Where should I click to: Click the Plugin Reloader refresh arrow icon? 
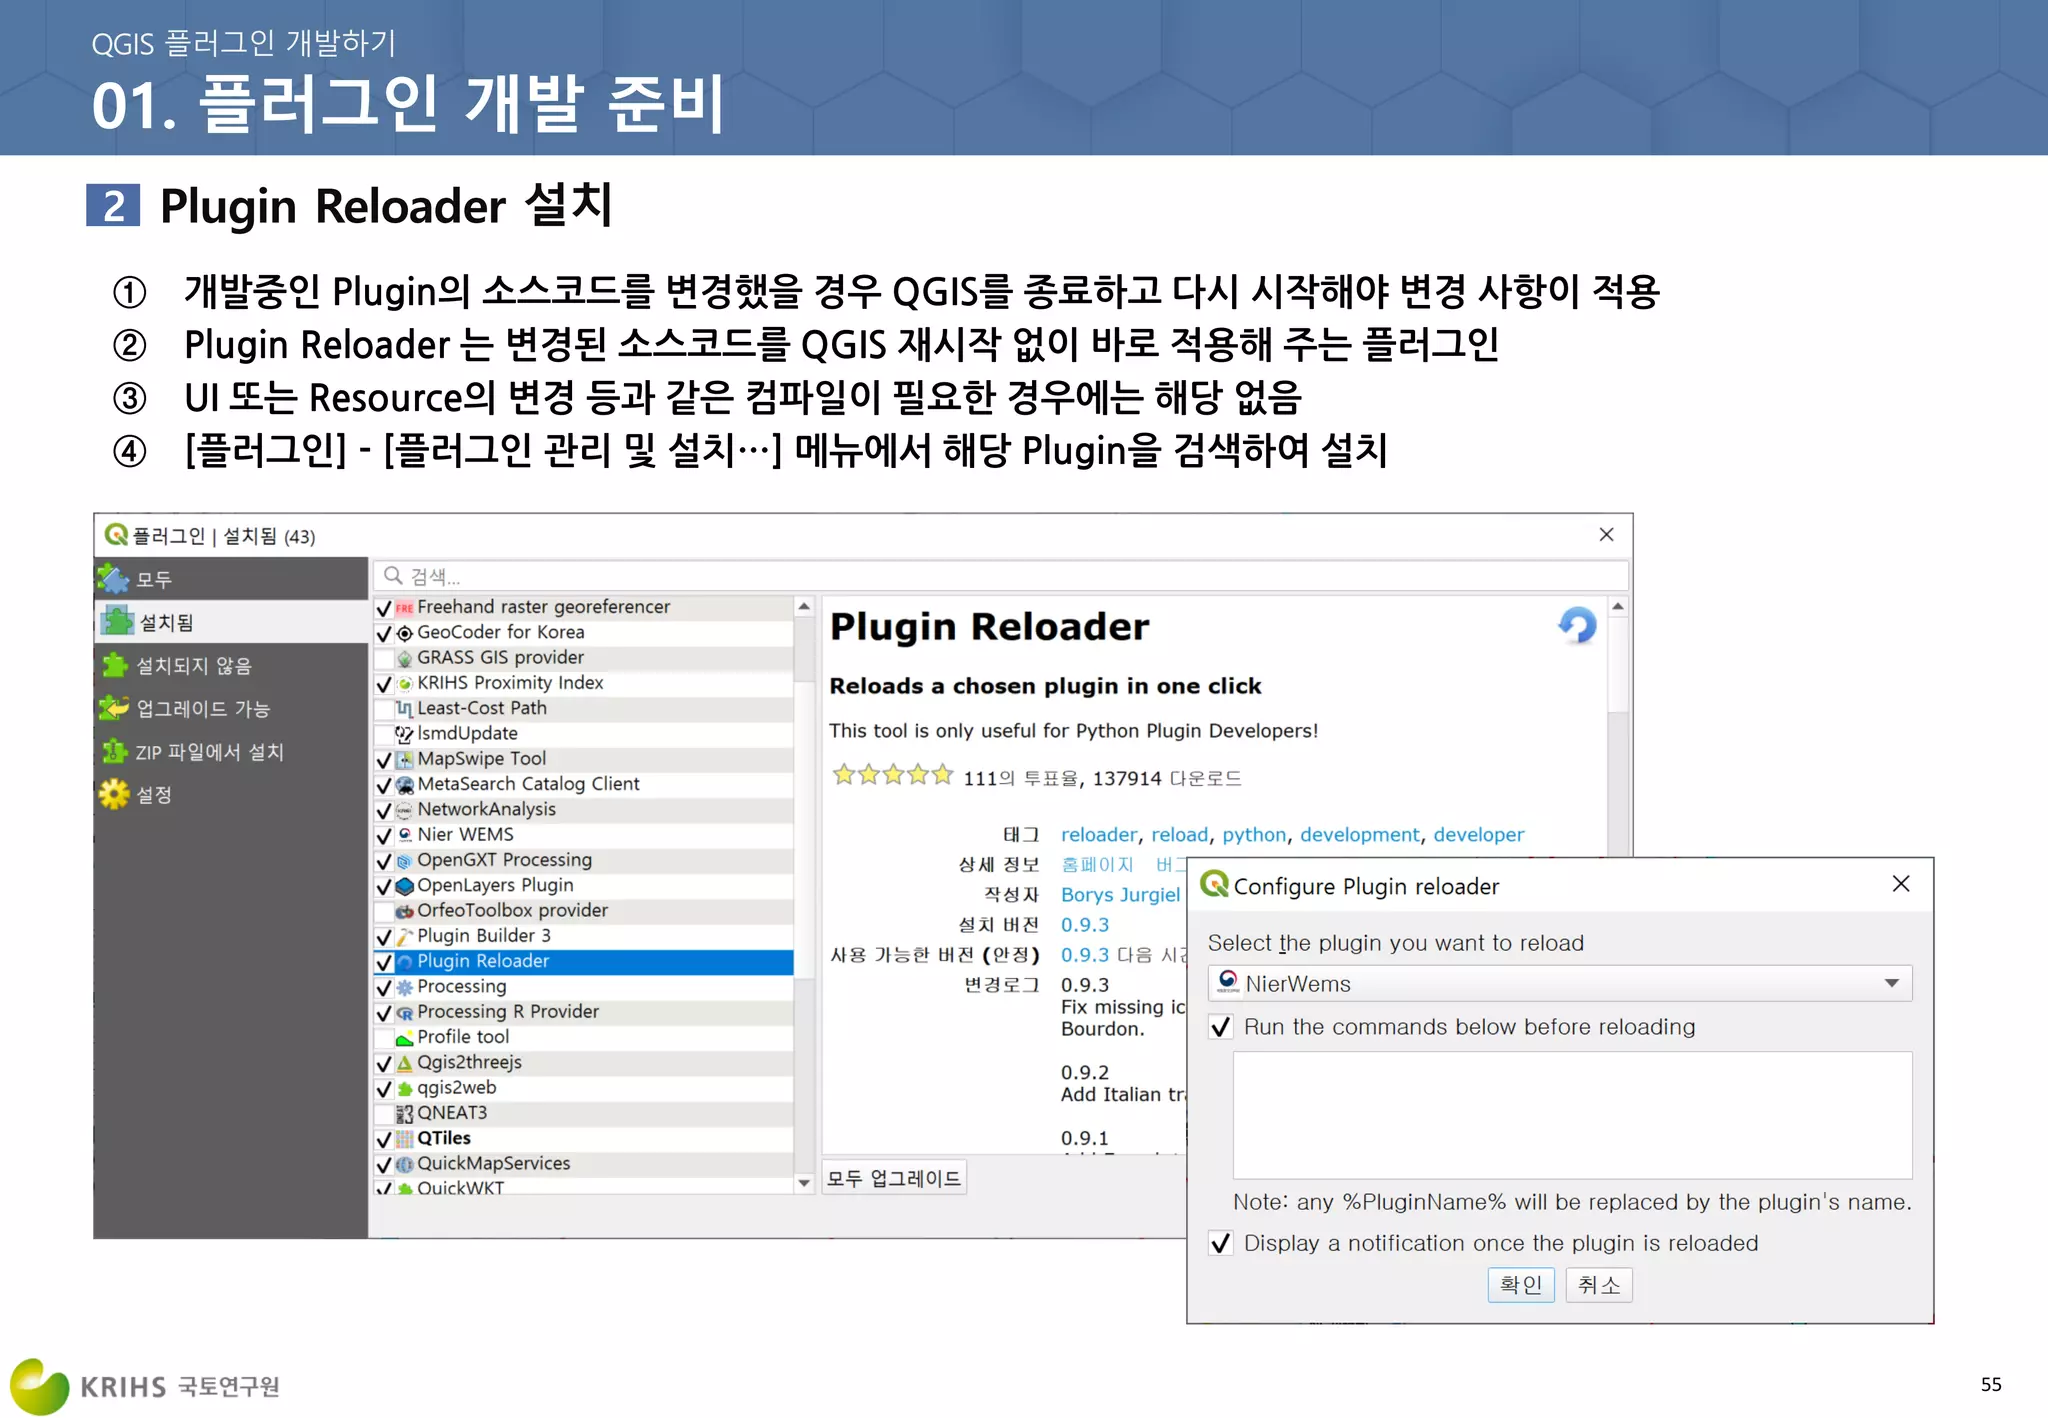click(x=1577, y=626)
